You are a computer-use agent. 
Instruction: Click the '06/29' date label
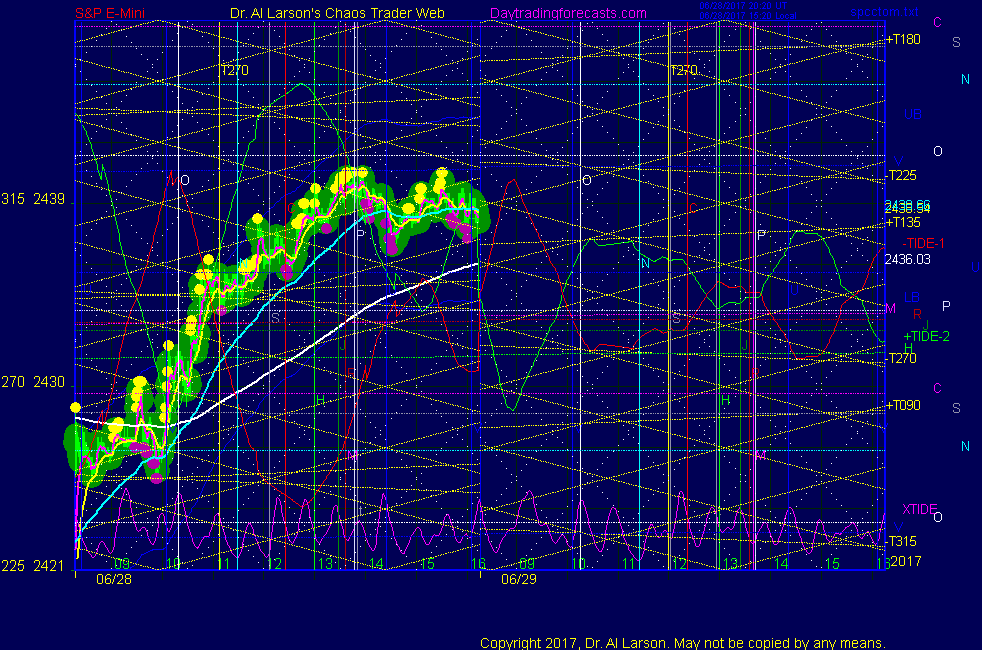pyautogui.click(x=519, y=579)
